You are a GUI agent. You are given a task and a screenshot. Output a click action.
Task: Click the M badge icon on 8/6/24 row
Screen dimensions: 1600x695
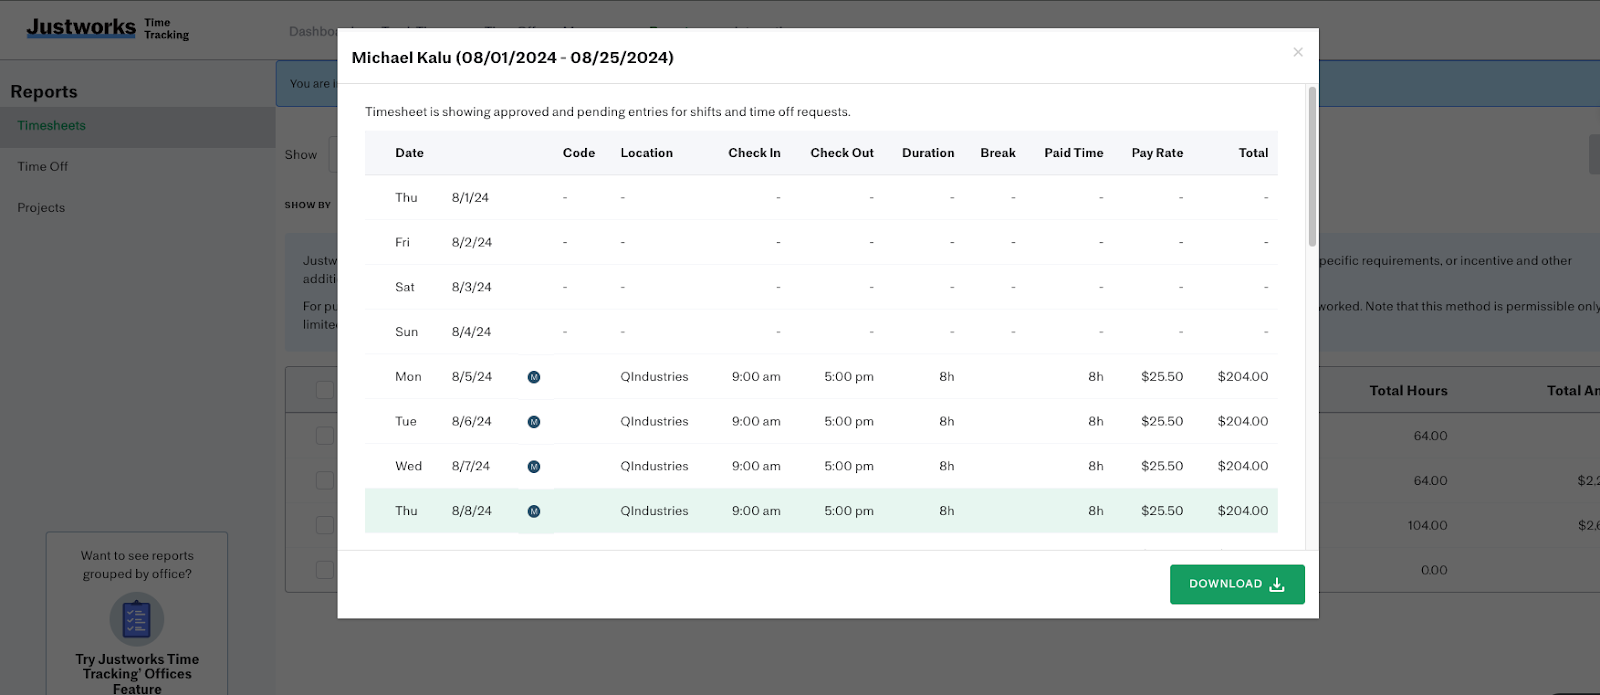(534, 422)
